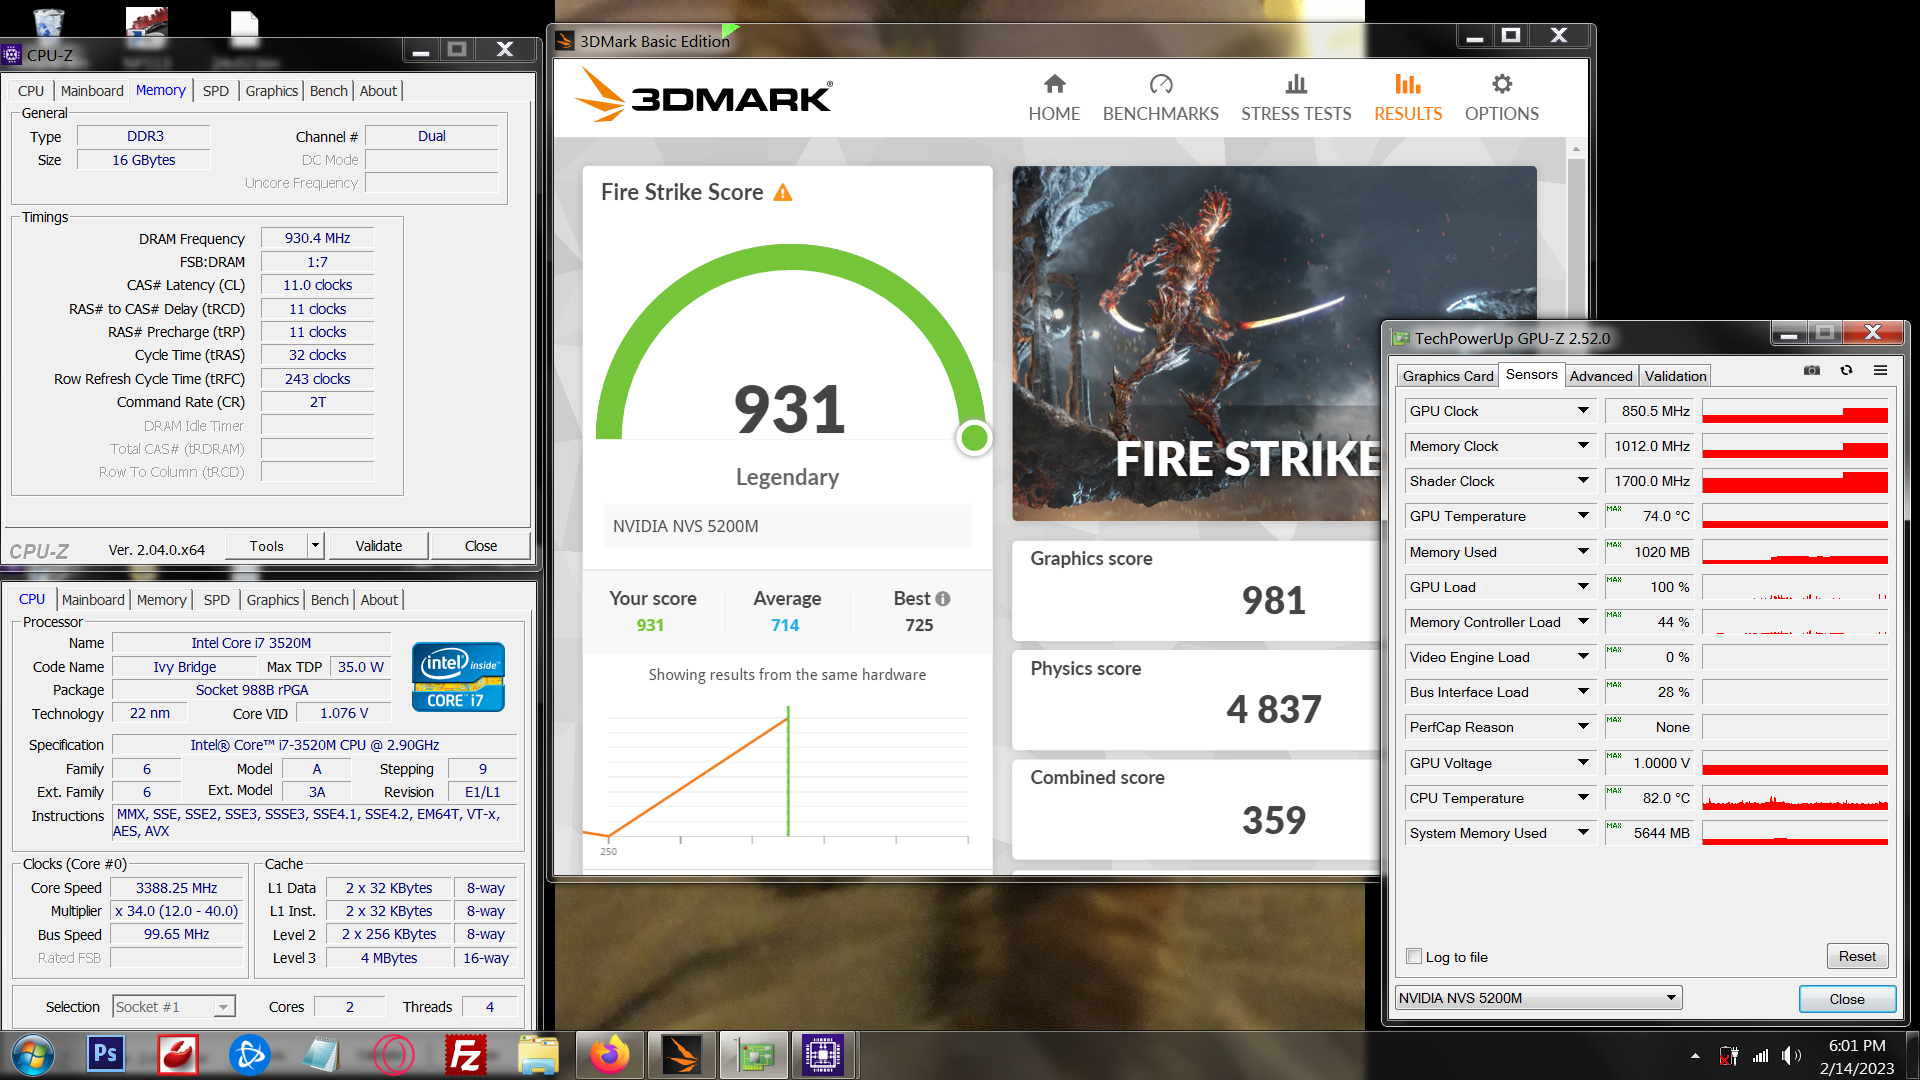The width and height of the screenshot is (1920, 1080).
Task: Launch Photoshop from the taskbar
Action: tap(105, 1055)
